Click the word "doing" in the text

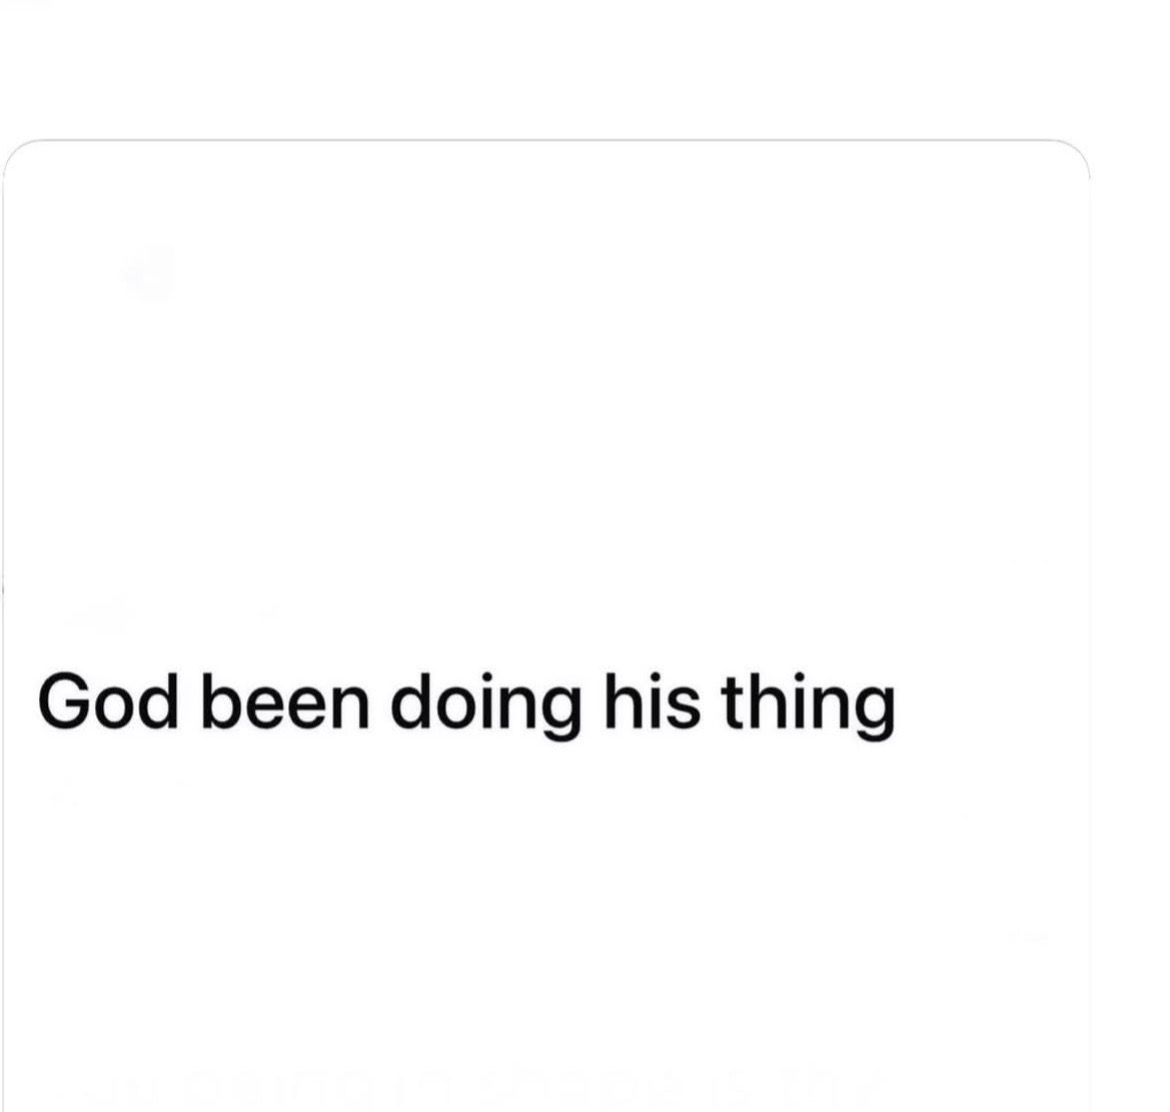tap(486, 705)
